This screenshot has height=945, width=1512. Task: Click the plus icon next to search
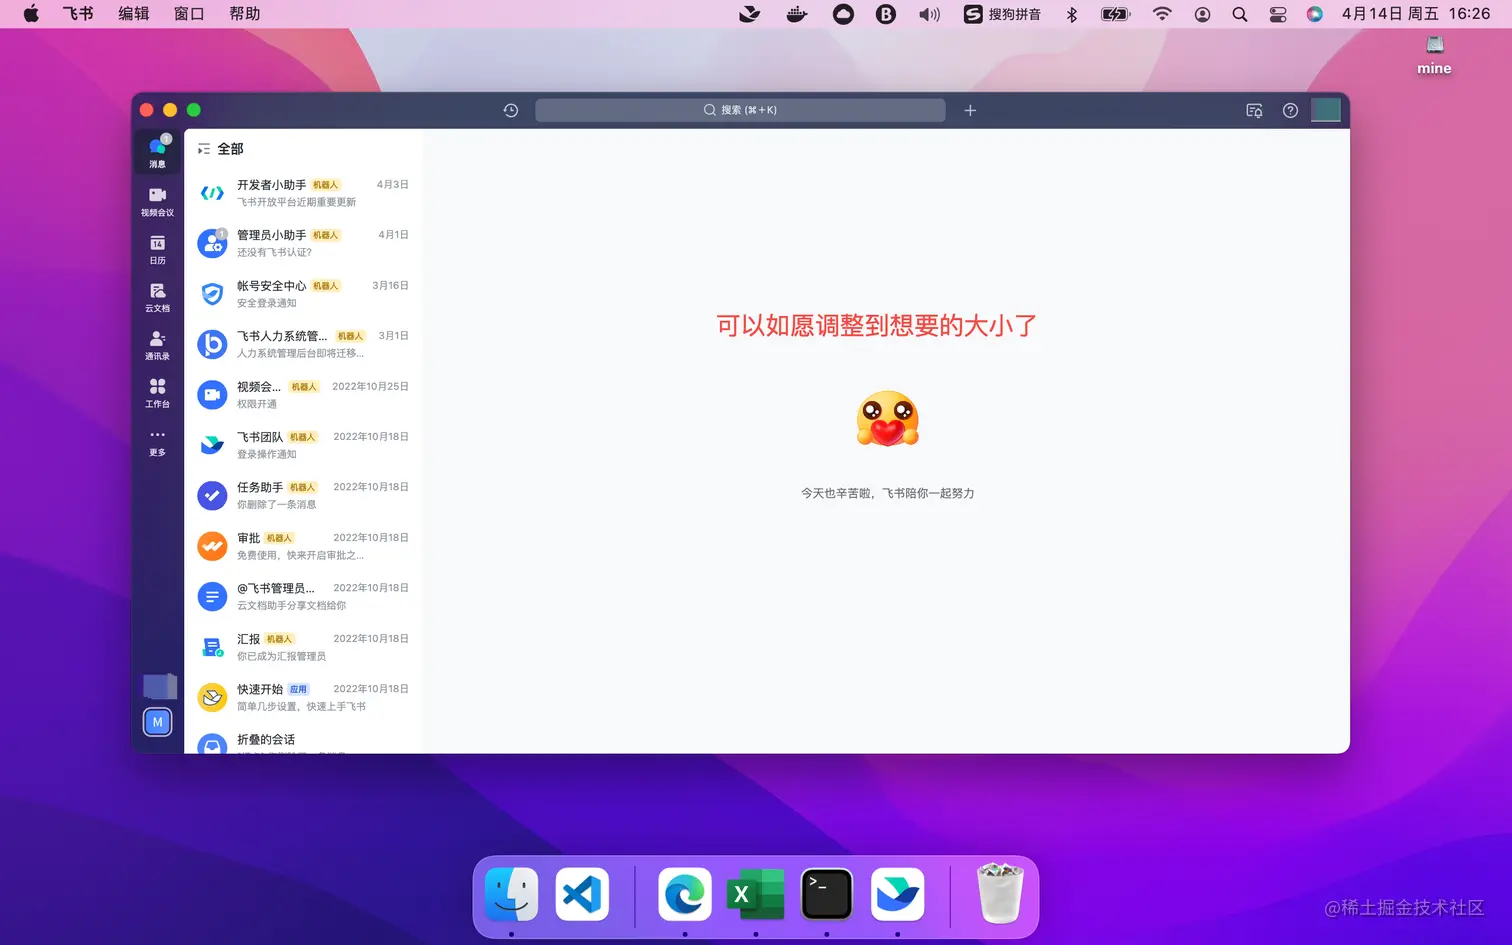pyautogui.click(x=970, y=110)
